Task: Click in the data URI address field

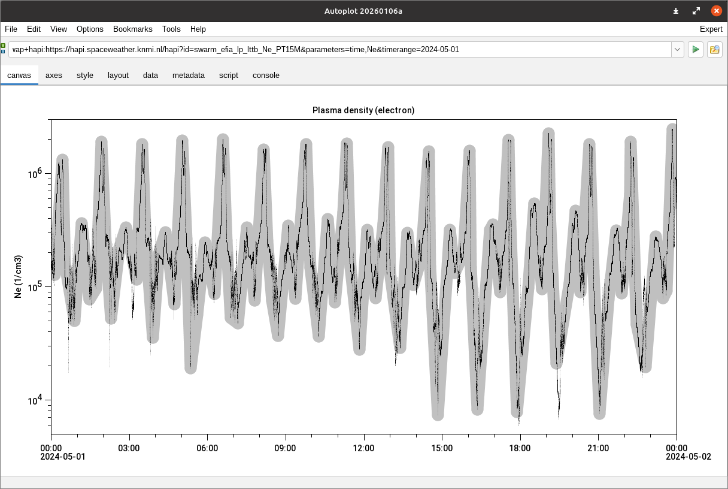Action: click(x=340, y=49)
